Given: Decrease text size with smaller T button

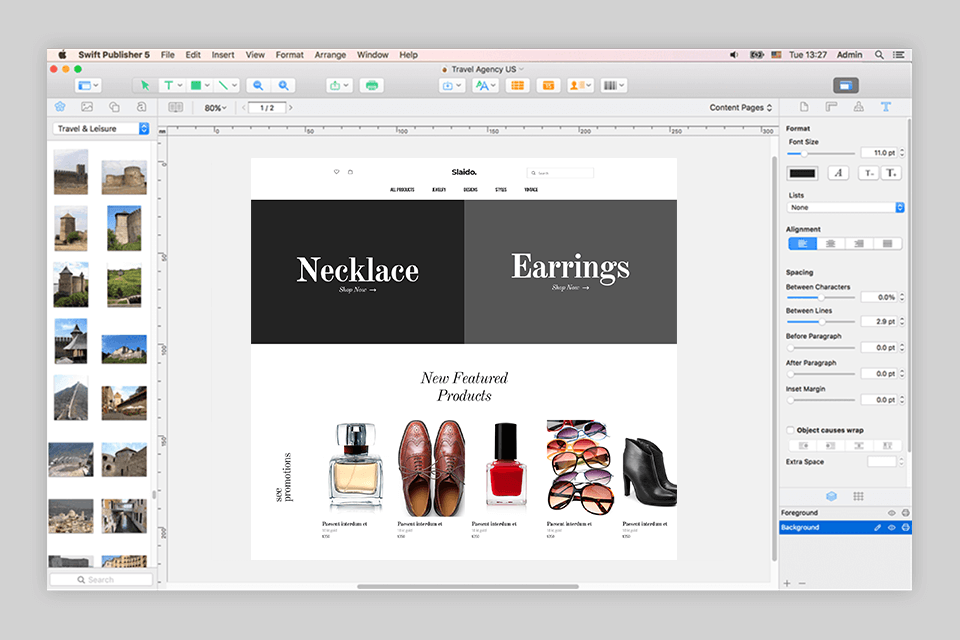Looking at the screenshot, I should click(x=868, y=173).
